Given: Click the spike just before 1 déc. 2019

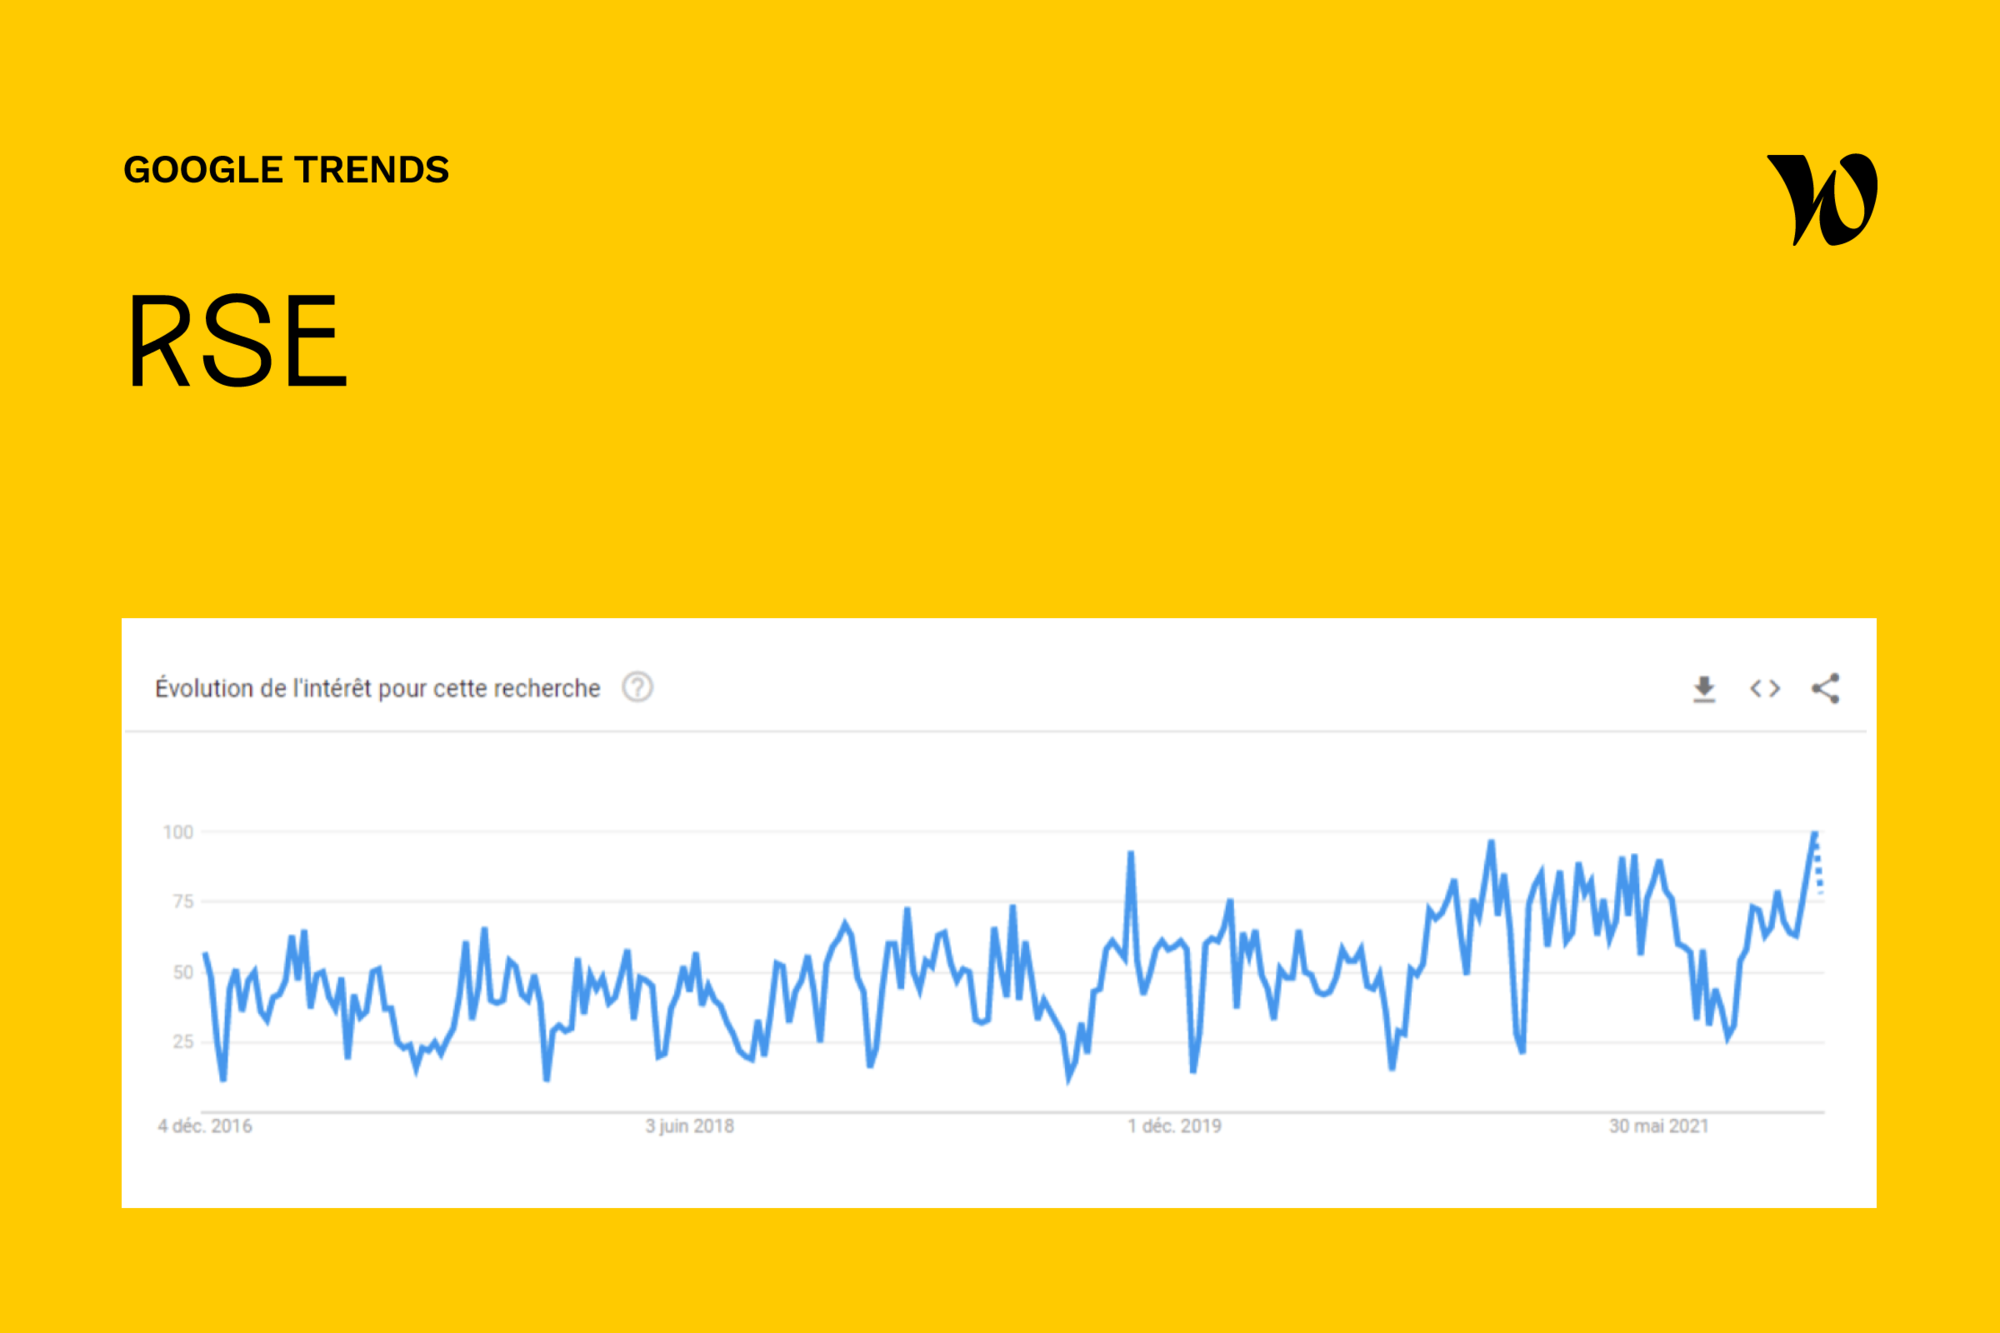Looking at the screenshot, I should (1131, 855).
